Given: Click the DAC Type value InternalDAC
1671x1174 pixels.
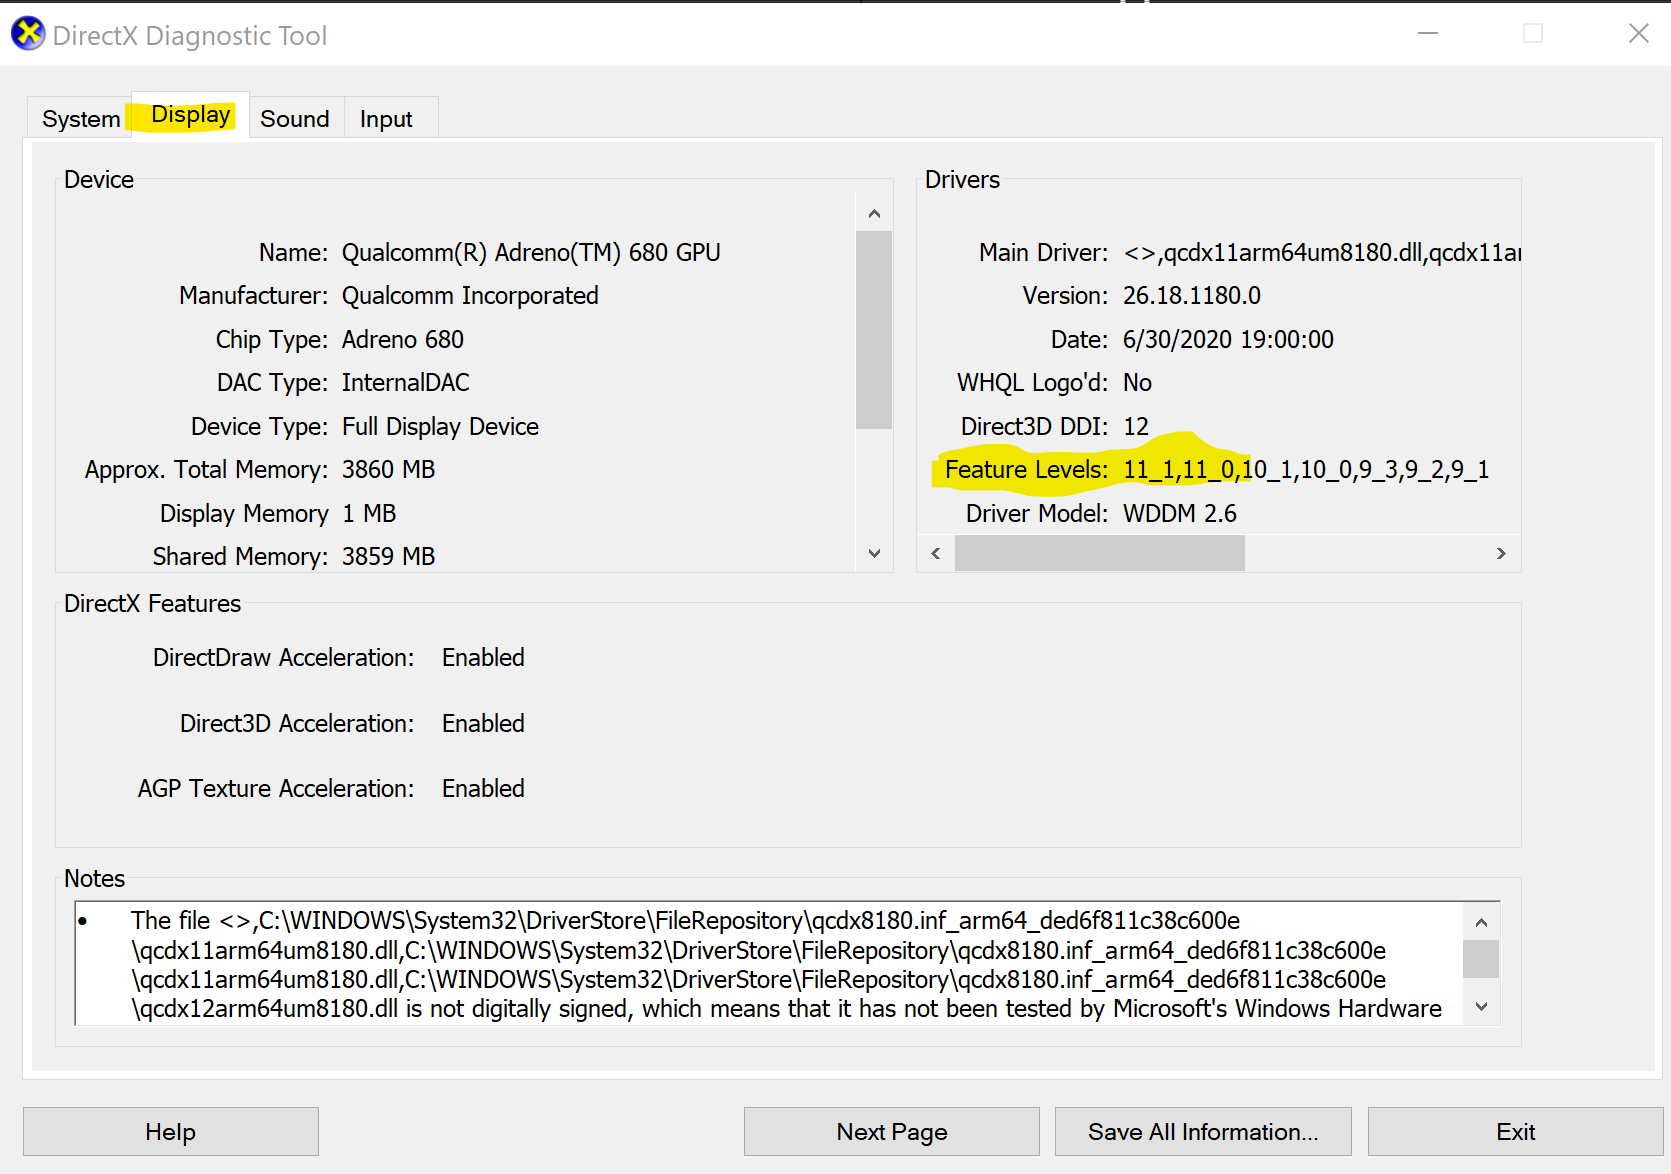Looking at the screenshot, I should pyautogui.click(x=406, y=383).
